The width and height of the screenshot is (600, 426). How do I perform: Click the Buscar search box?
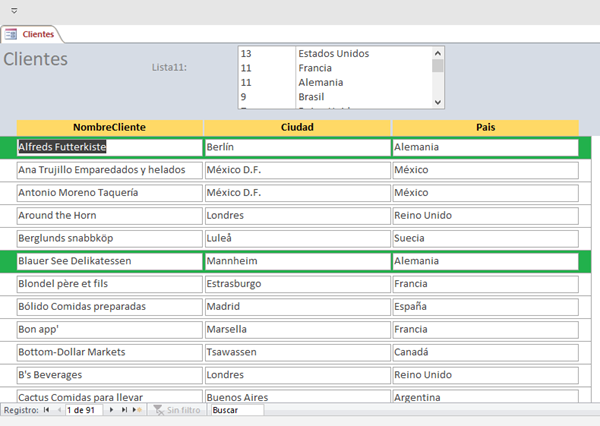pyautogui.click(x=237, y=410)
